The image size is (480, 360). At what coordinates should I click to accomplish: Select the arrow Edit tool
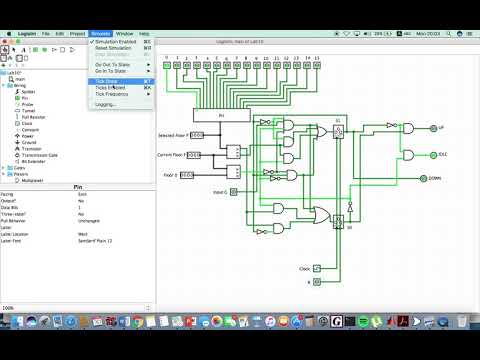coord(14,50)
